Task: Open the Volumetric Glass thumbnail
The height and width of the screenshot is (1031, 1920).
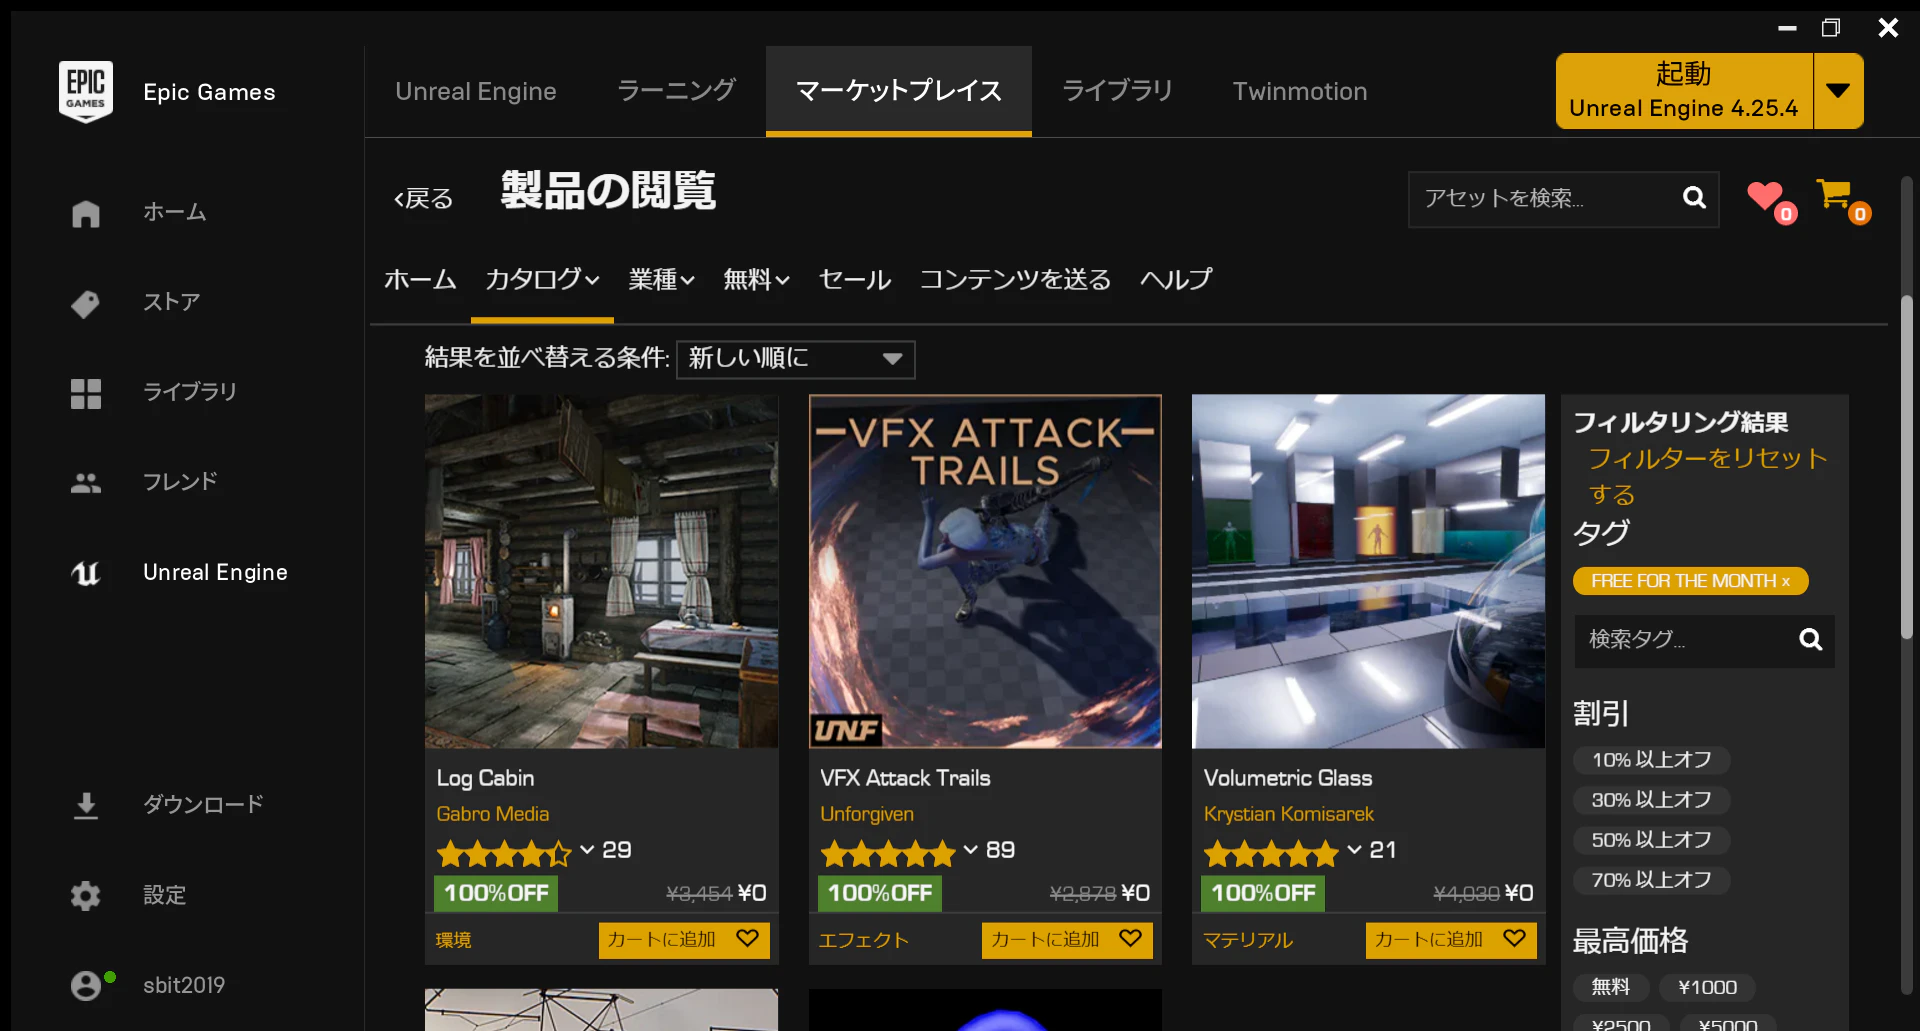Action: click(1368, 571)
